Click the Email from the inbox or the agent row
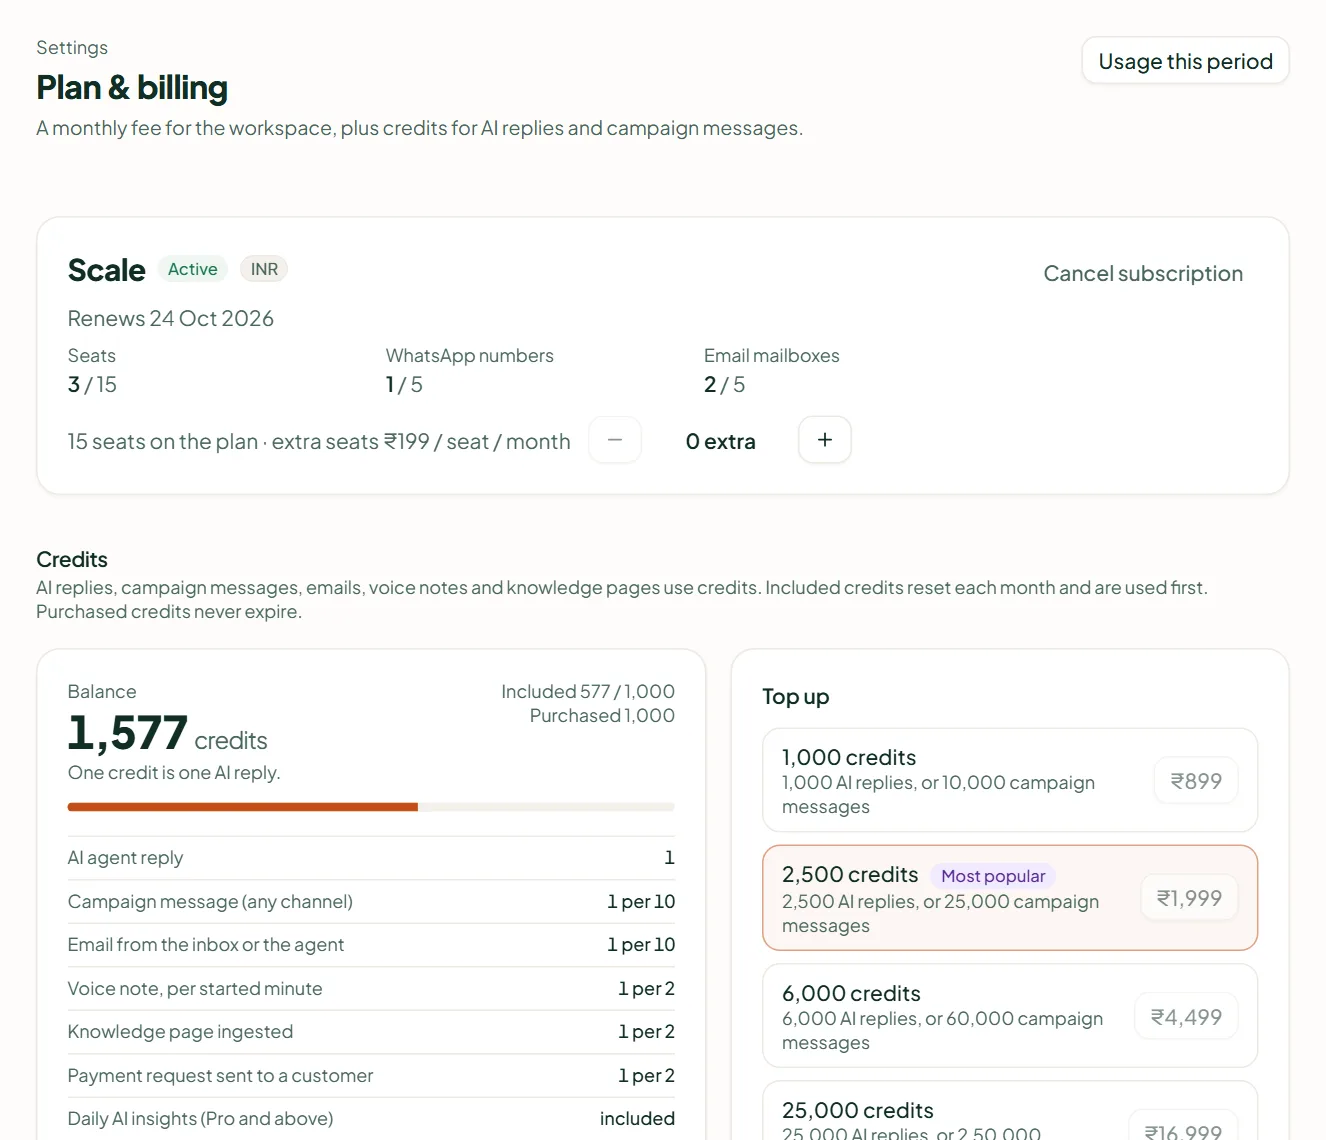Screen dimensions: 1326x1140 (x=371, y=945)
